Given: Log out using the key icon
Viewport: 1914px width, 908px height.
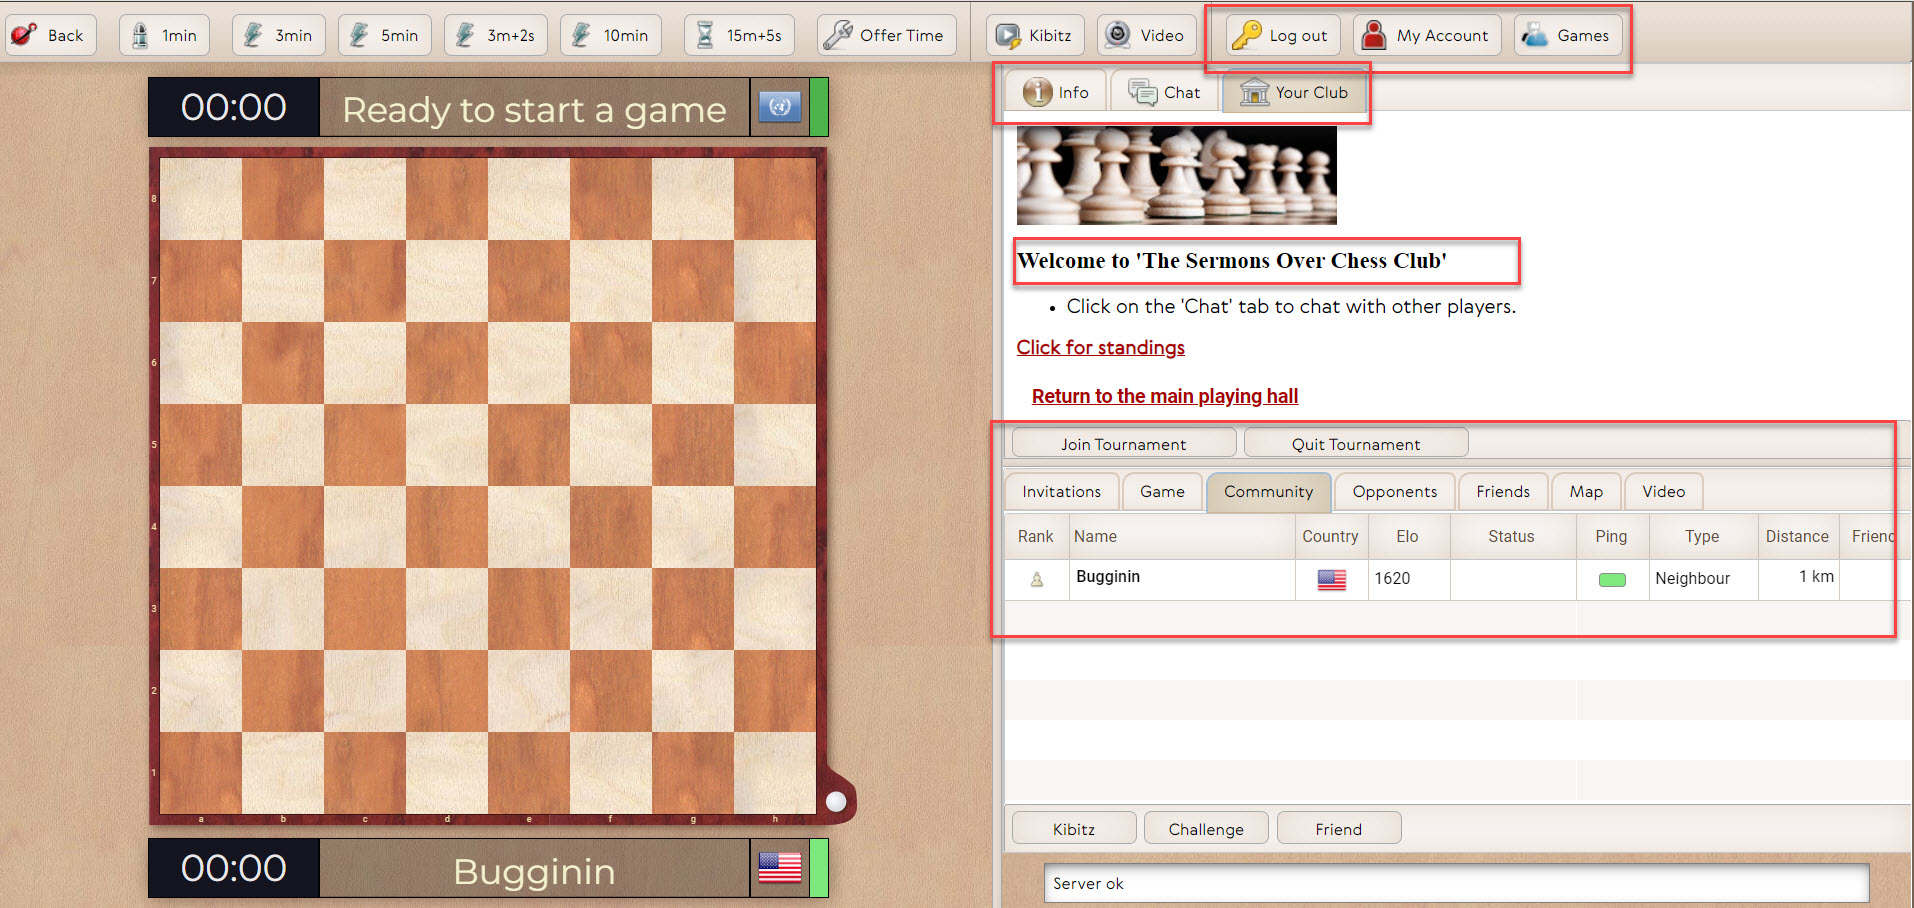Looking at the screenshot, I should point(1247,35).
